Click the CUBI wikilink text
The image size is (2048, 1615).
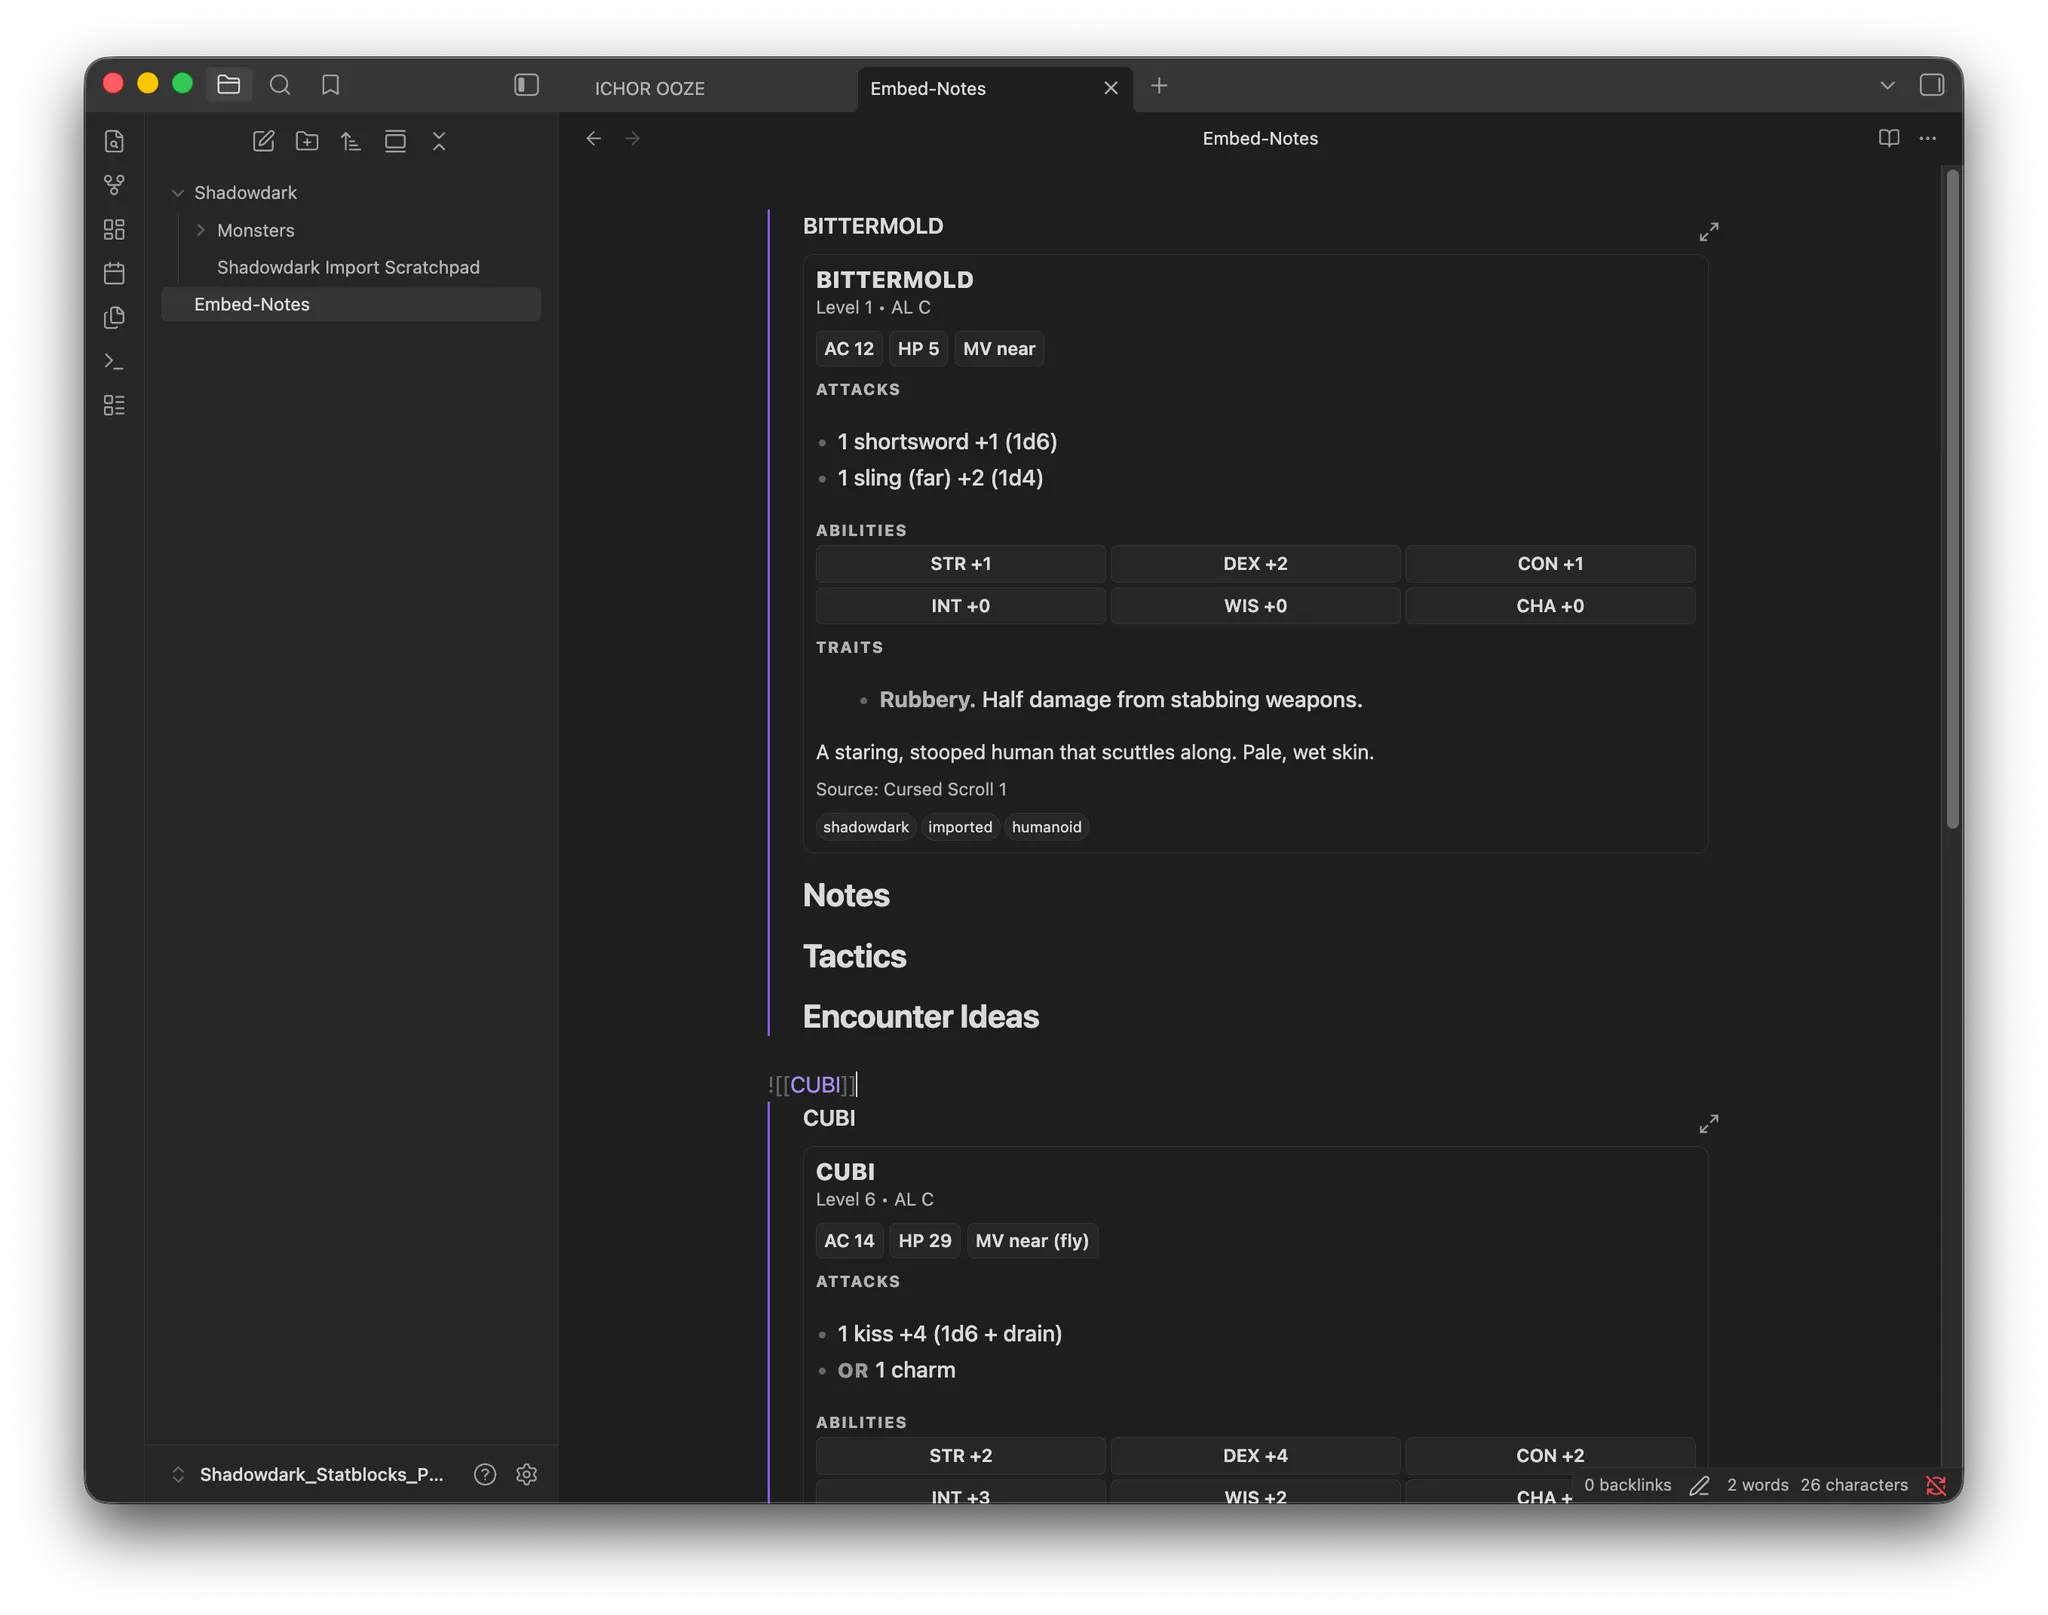coord(815,1085)
